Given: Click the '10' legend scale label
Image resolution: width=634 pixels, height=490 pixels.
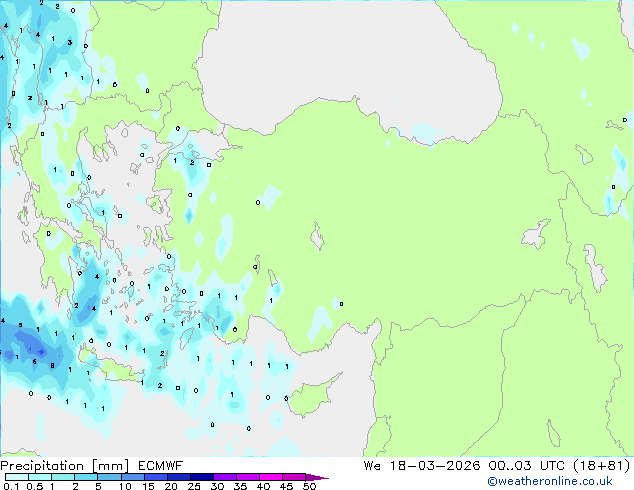Looking at the screenshot, I should (x=125, y=486).
